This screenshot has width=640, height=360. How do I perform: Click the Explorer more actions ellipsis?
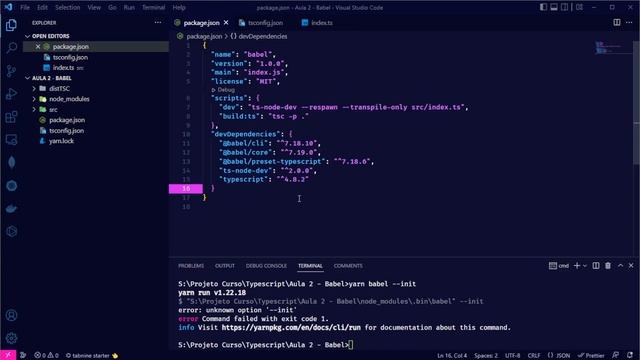[x=158, y=23]
